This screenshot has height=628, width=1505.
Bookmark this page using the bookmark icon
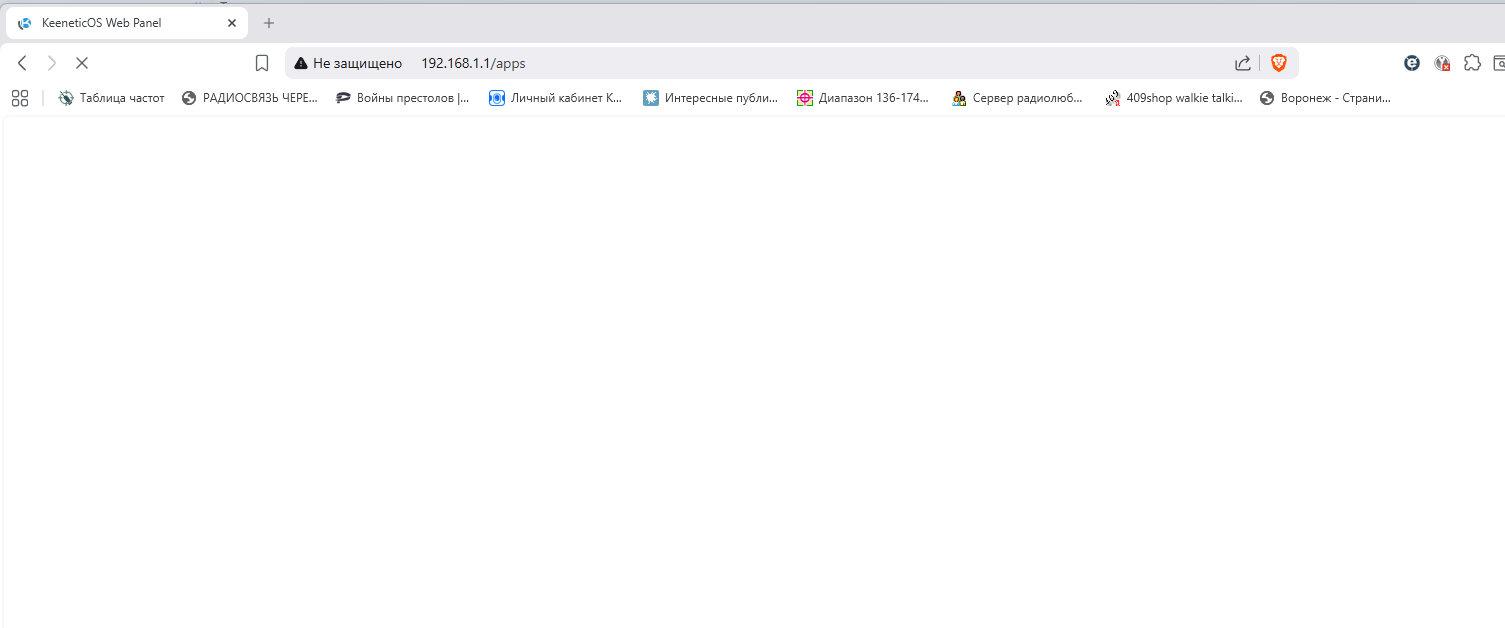point(262,63)
